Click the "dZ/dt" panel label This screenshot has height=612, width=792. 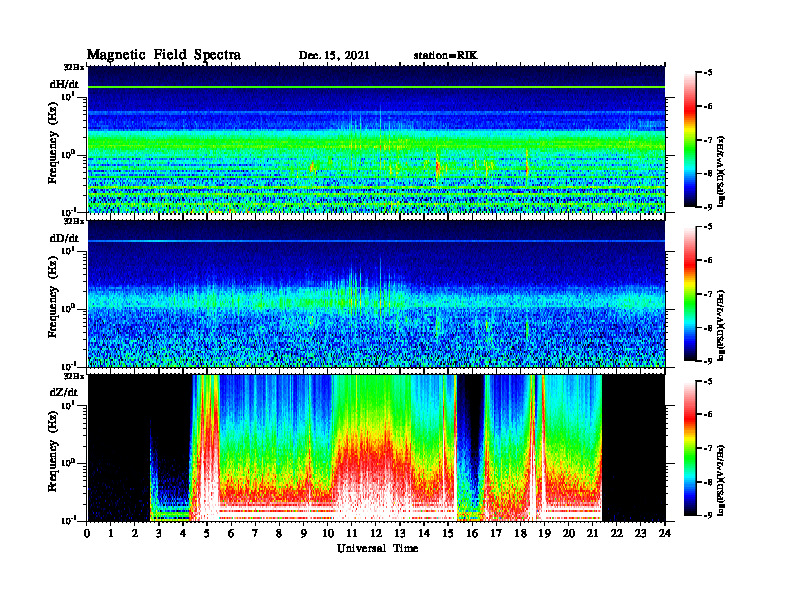click(x=64, y=392)
